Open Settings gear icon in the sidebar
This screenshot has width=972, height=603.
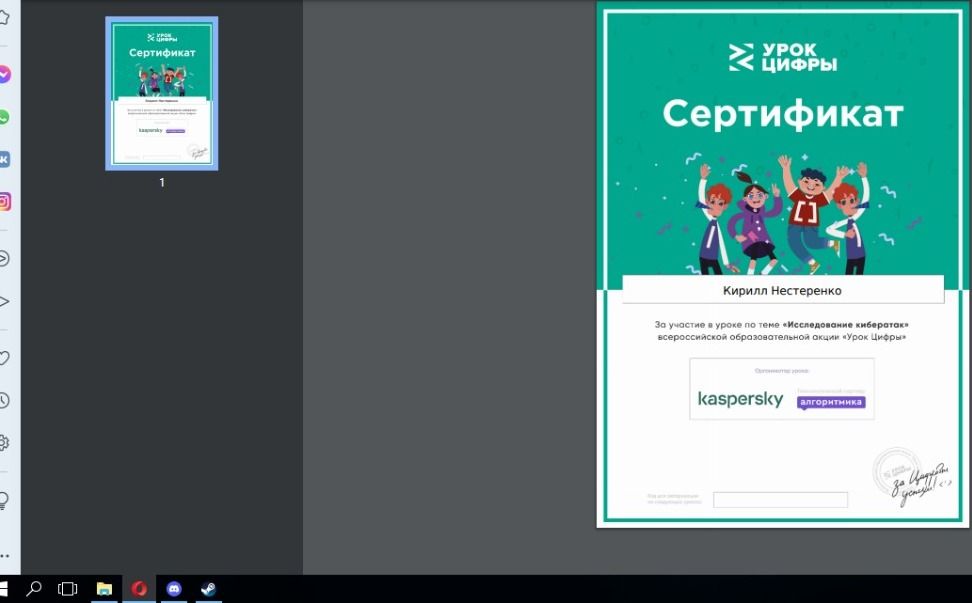[x=4, y=442]
